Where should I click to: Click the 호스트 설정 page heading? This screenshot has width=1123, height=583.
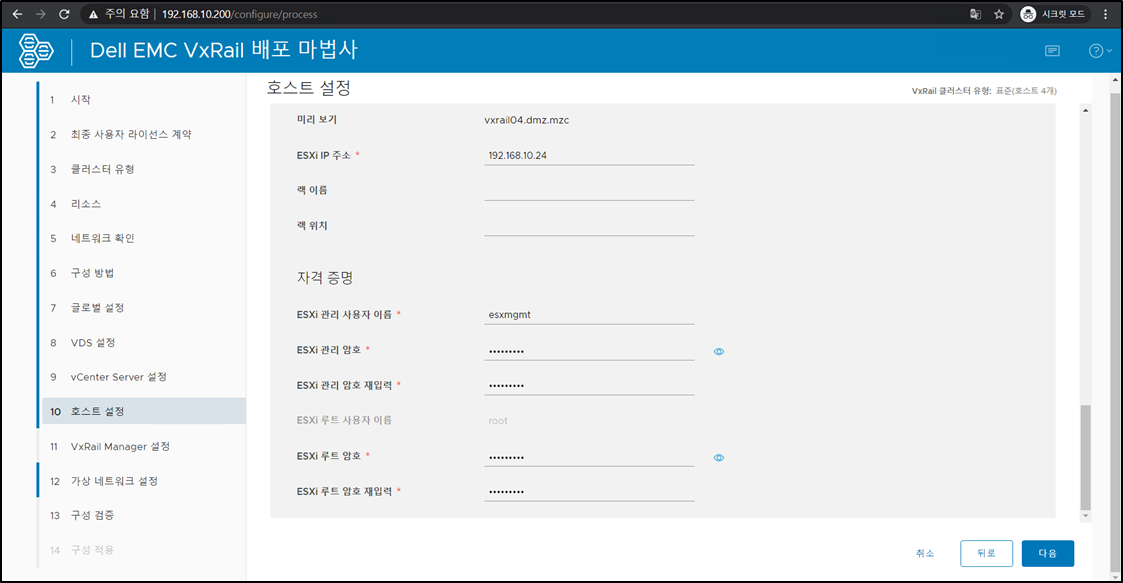tap(309, 88)
